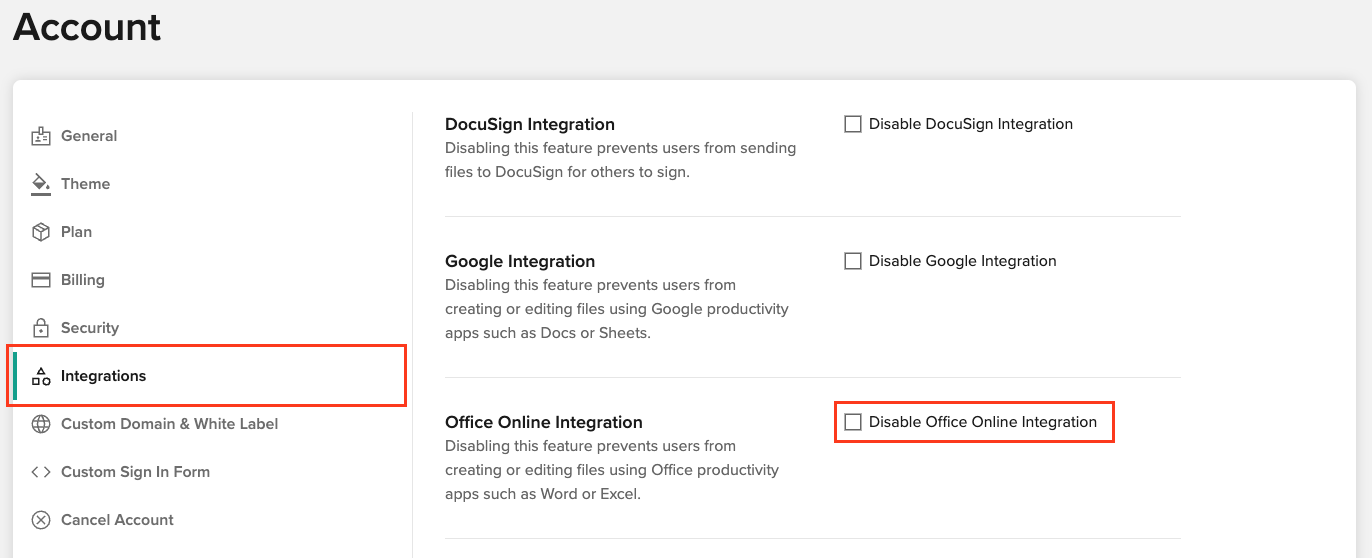This screenshot has width=1372, height=558.
Task: Check Disable Office Online Integration box
Action: 853,422
